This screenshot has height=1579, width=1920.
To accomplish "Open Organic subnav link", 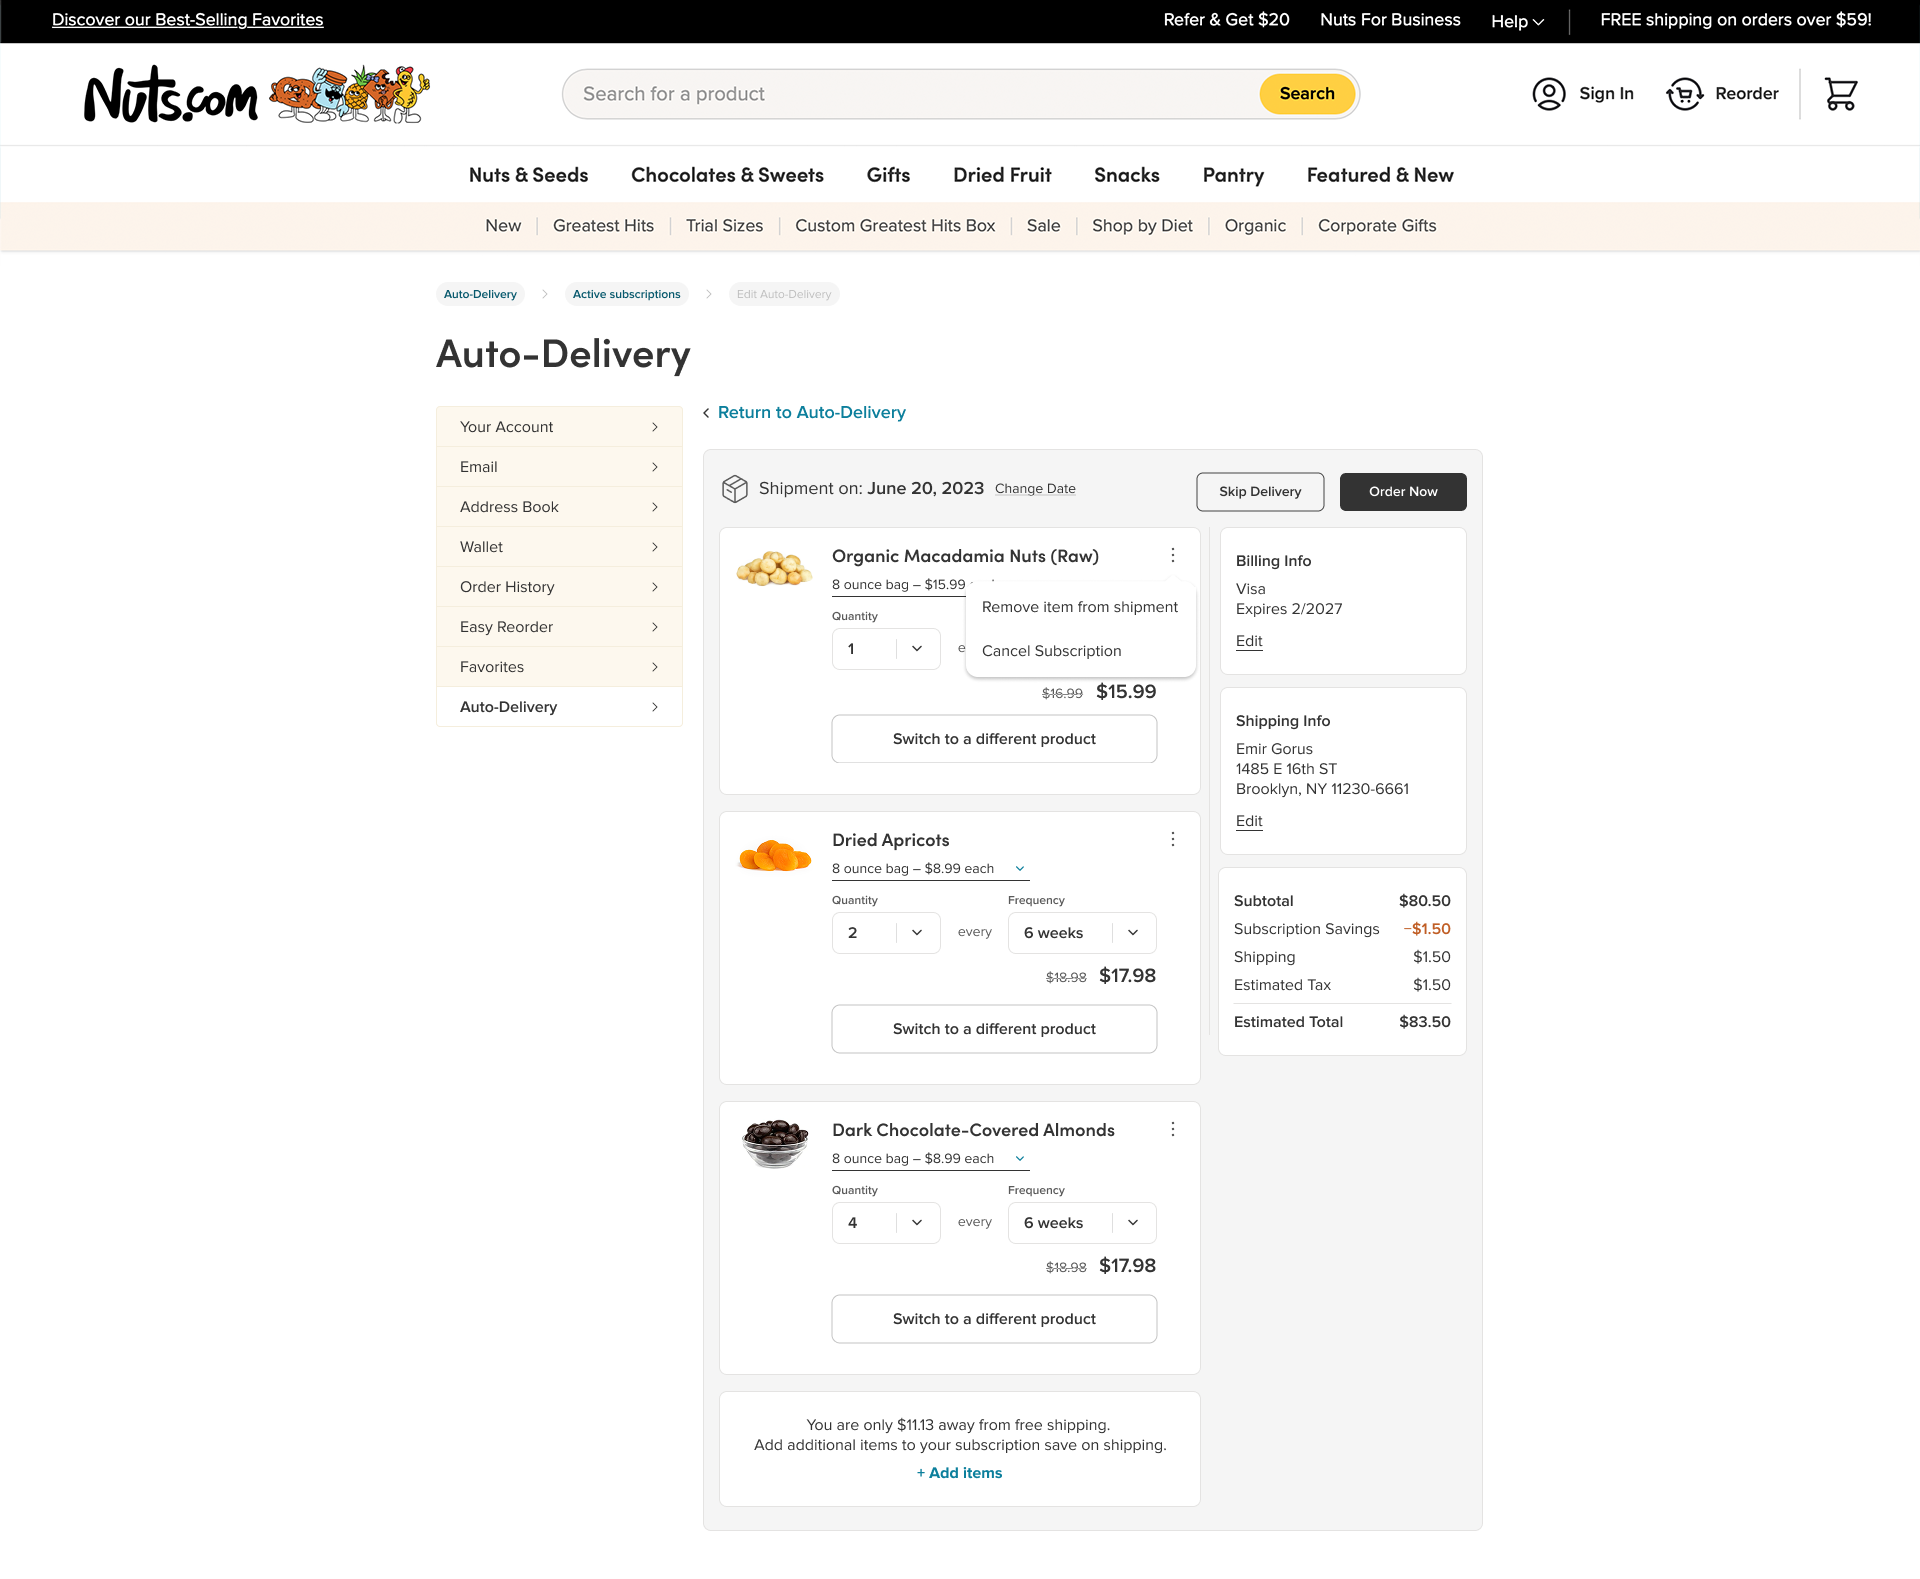I will 1255,226.
